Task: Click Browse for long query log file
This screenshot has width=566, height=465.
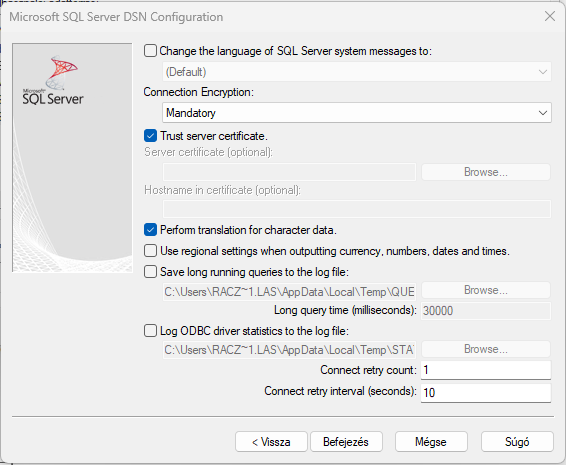Action: point(486,290)
